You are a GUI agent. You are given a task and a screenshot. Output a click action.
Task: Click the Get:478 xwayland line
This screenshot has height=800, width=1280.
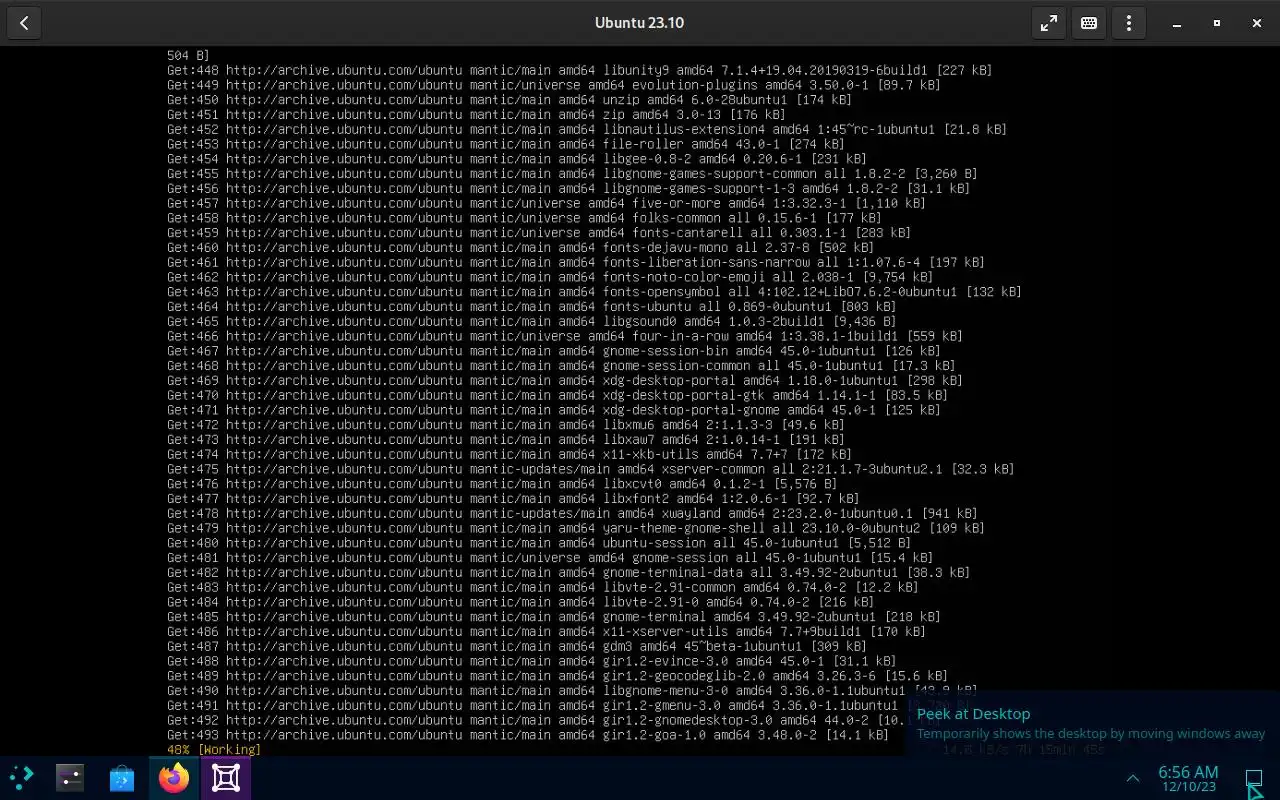(x=573, y=513)
